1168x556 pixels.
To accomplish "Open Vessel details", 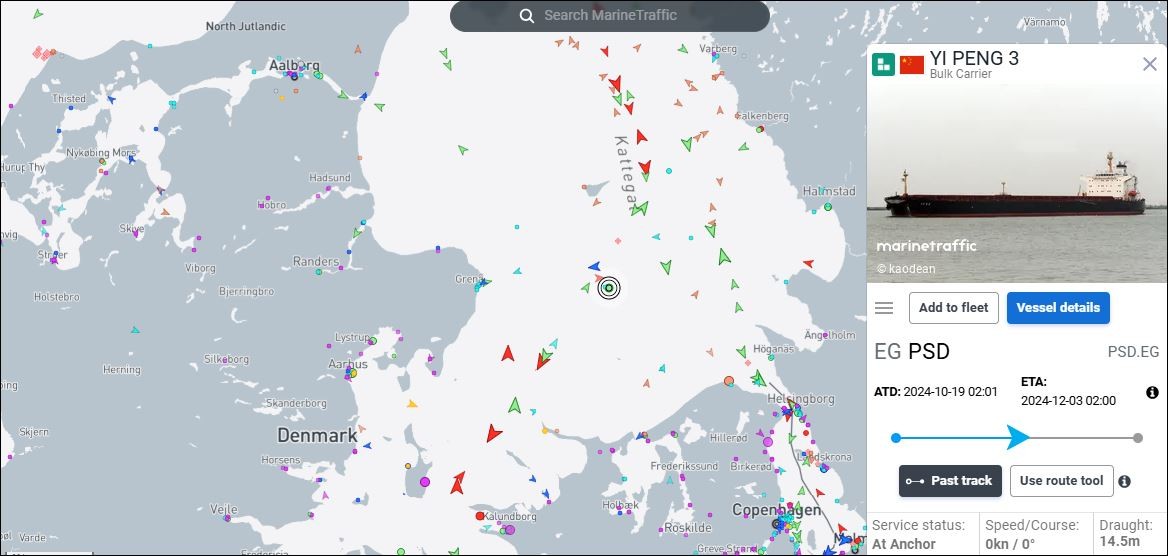I will pyautogui.click(x=1058, y=308).
